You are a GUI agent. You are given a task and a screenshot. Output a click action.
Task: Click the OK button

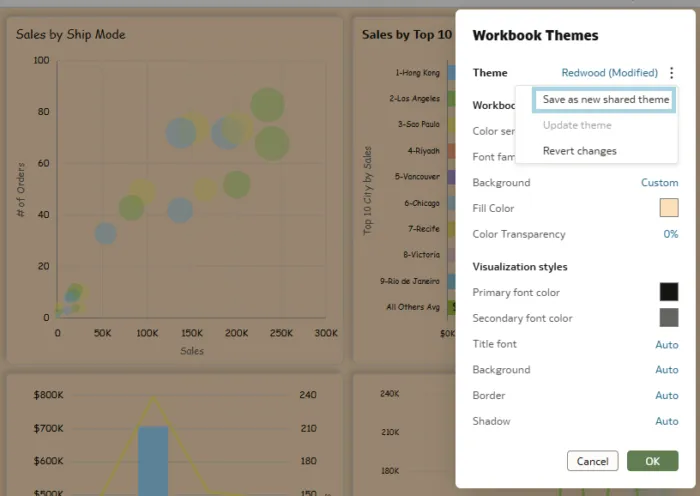(652, 461)
